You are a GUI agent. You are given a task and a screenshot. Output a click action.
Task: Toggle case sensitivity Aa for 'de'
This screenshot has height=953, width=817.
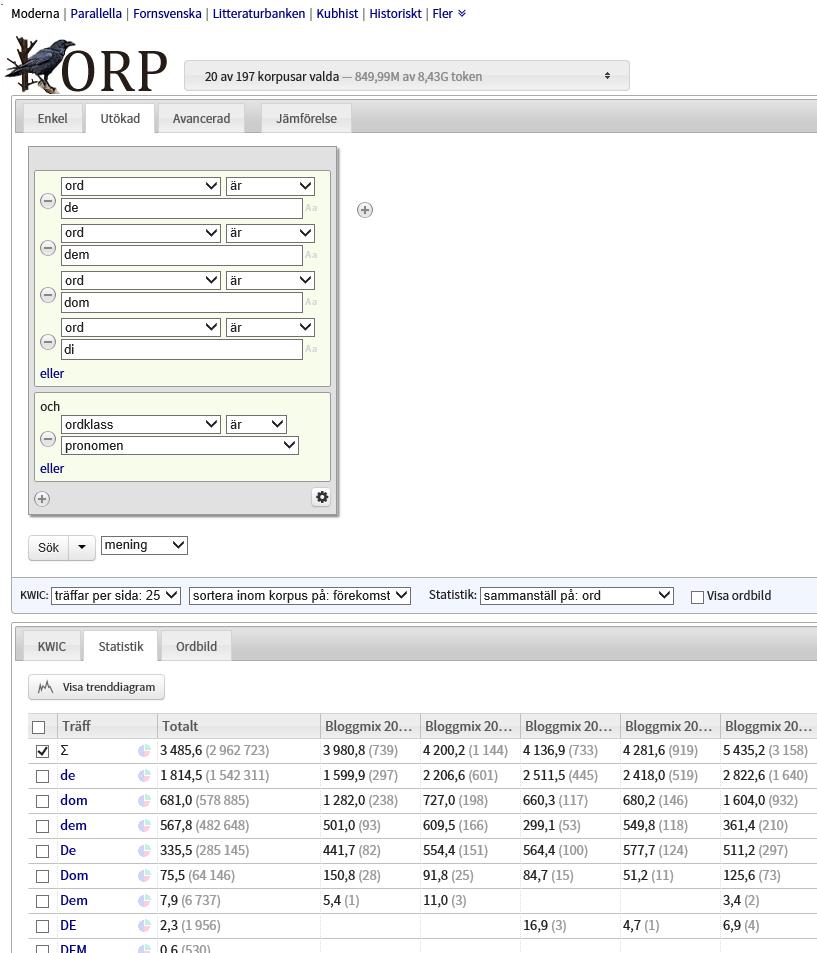coord(311,208)
